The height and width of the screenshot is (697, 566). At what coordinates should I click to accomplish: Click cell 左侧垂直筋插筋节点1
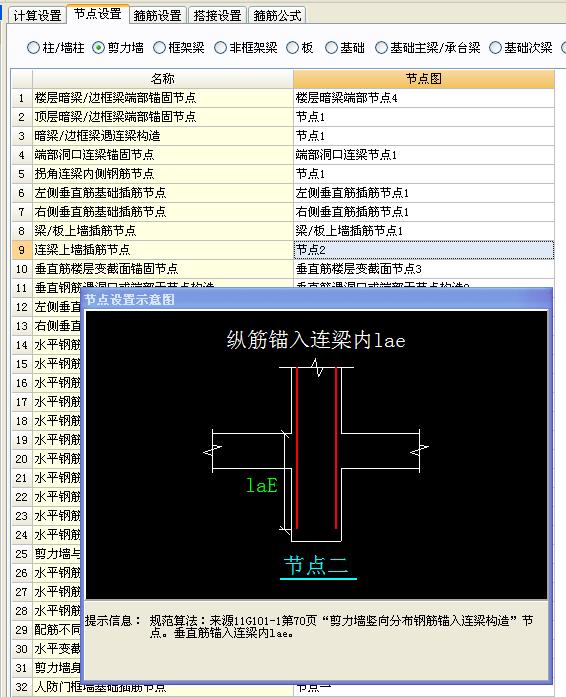point(424,193)
